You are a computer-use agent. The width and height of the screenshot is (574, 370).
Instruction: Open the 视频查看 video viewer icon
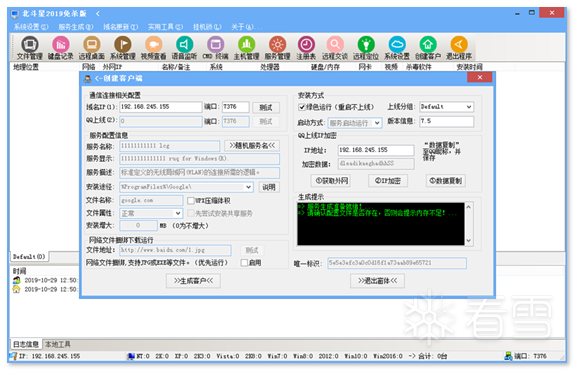pyautogui.click(x=153, y=48)
